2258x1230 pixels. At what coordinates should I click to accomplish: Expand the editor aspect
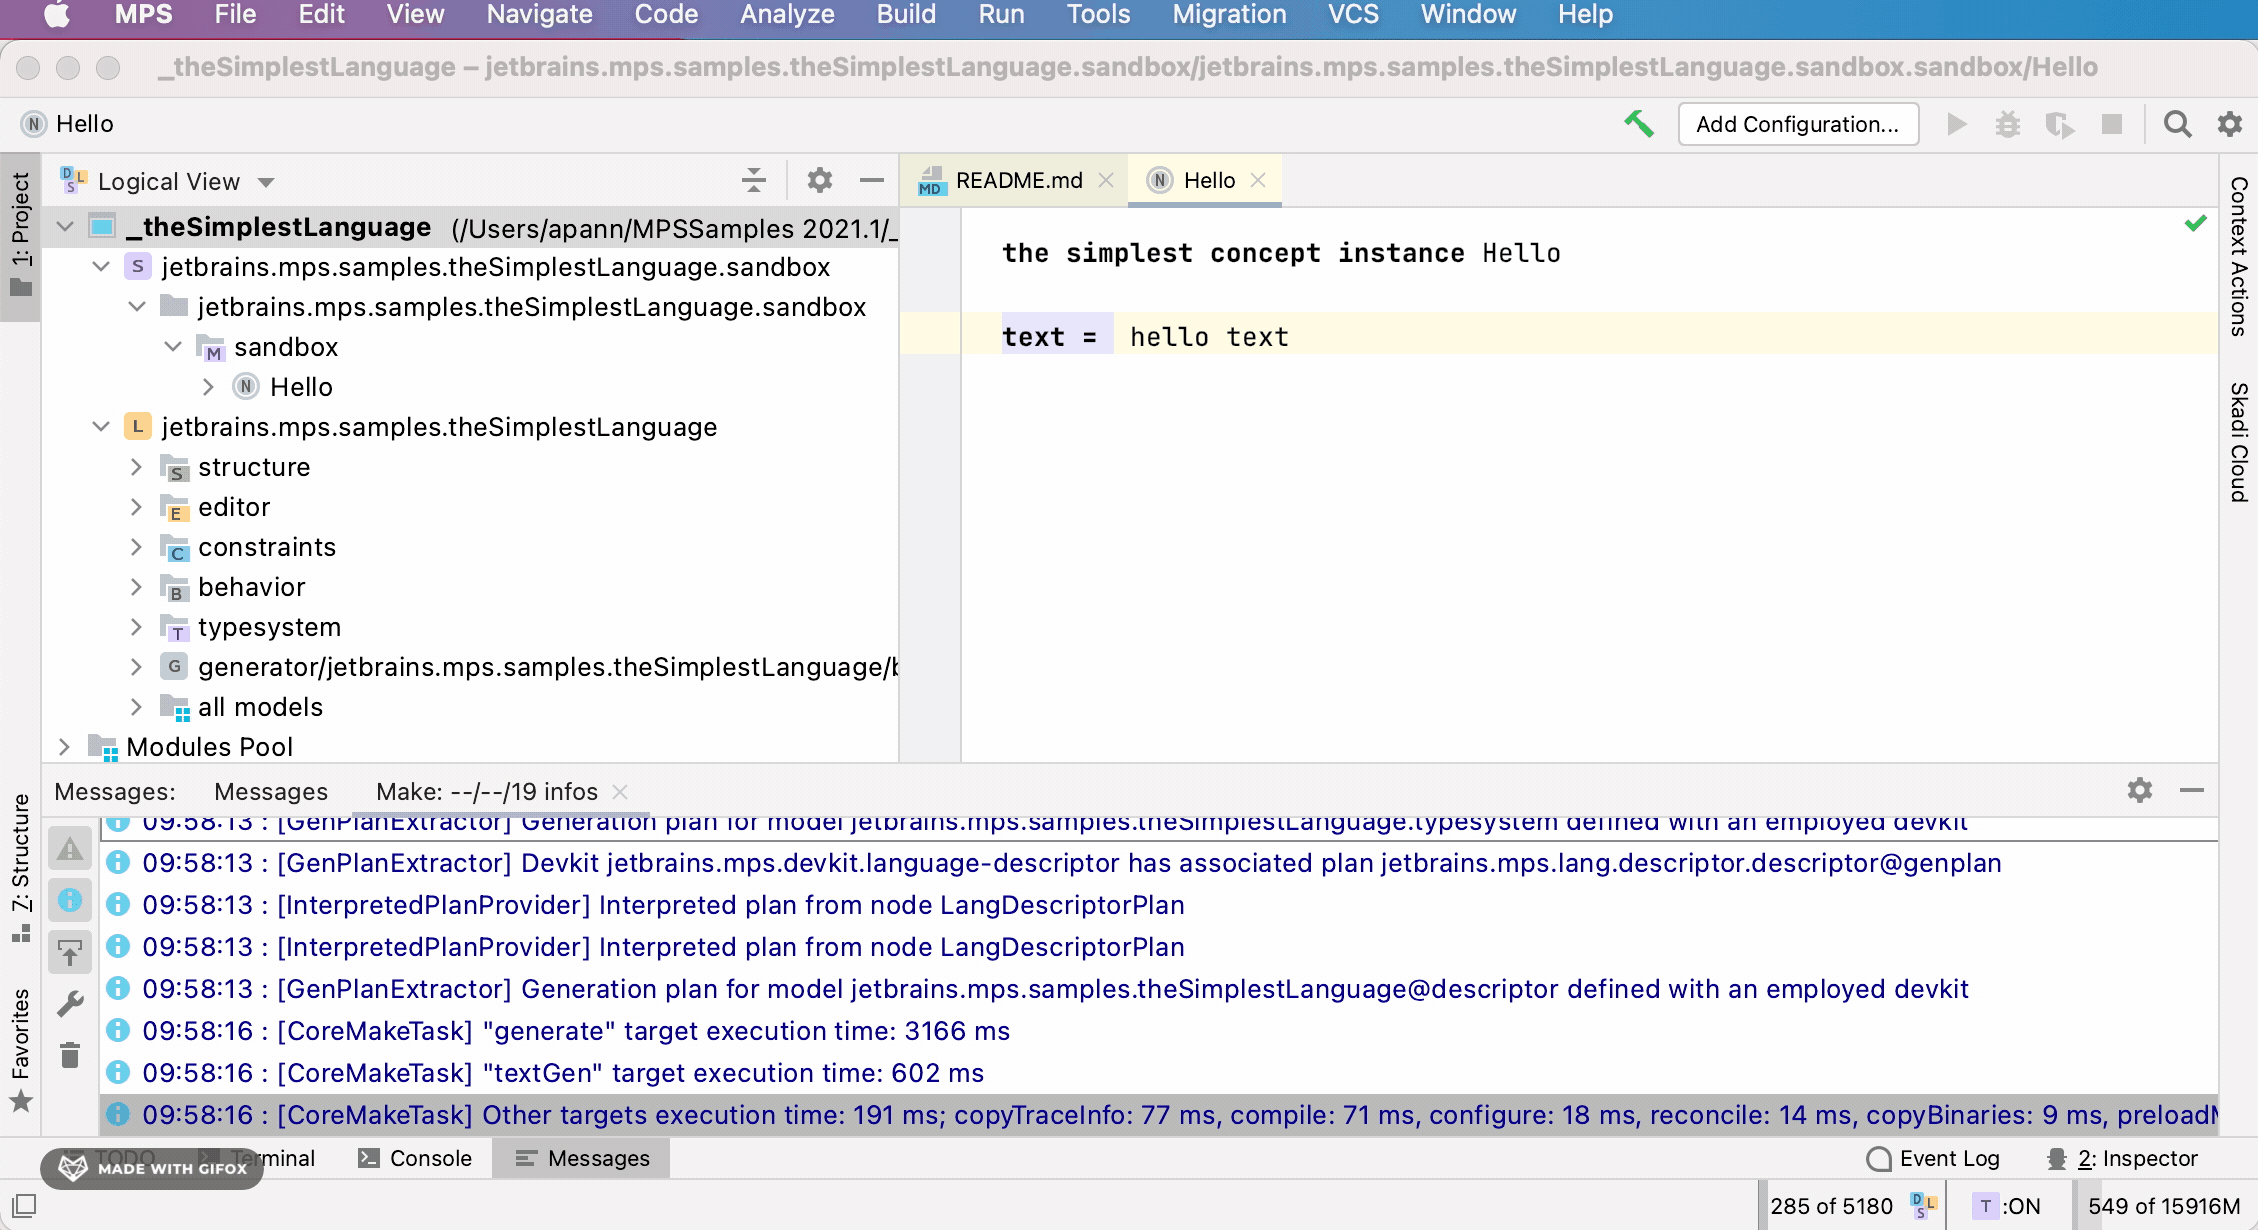click(x=137, y=507)
